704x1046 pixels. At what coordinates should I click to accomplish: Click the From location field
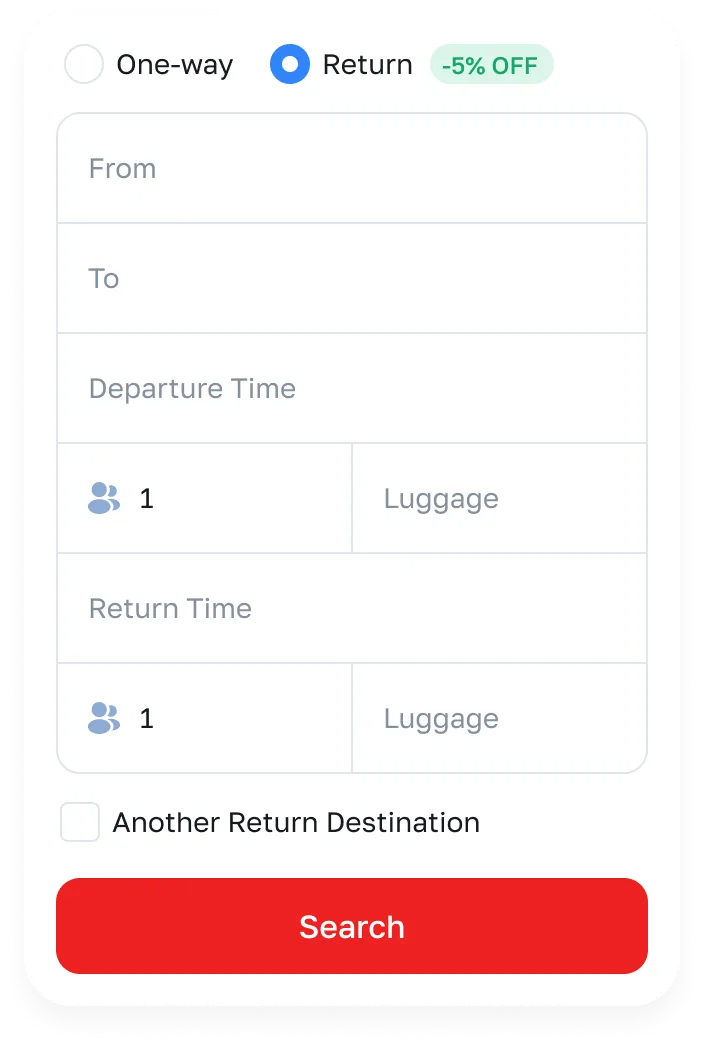352,168
